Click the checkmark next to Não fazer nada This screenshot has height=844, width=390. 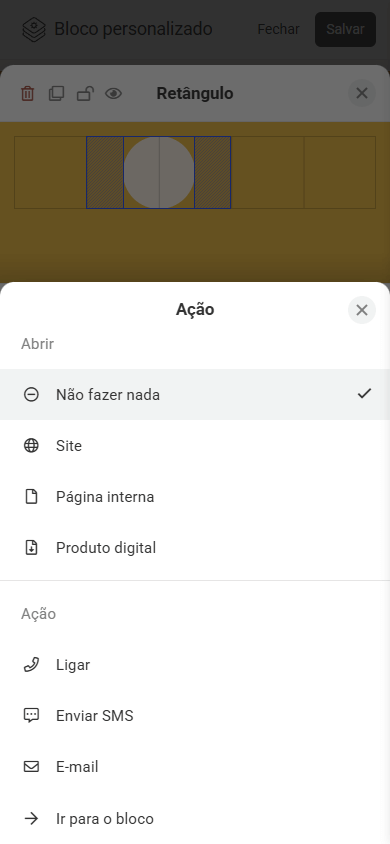364,394
